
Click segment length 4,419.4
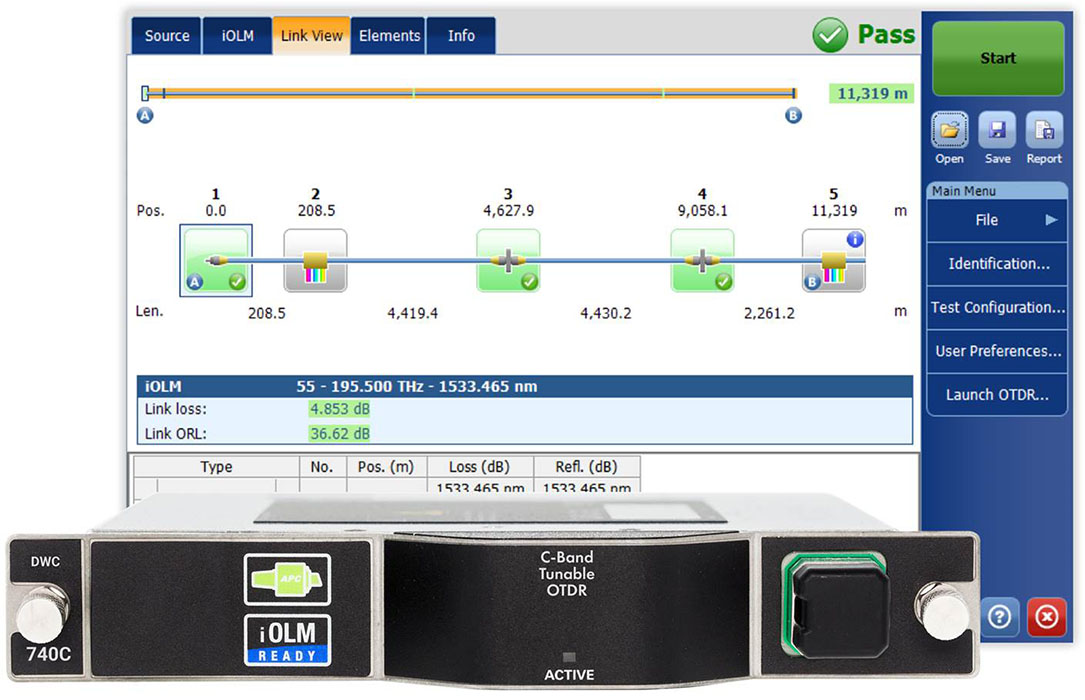(x=412, y=313)
